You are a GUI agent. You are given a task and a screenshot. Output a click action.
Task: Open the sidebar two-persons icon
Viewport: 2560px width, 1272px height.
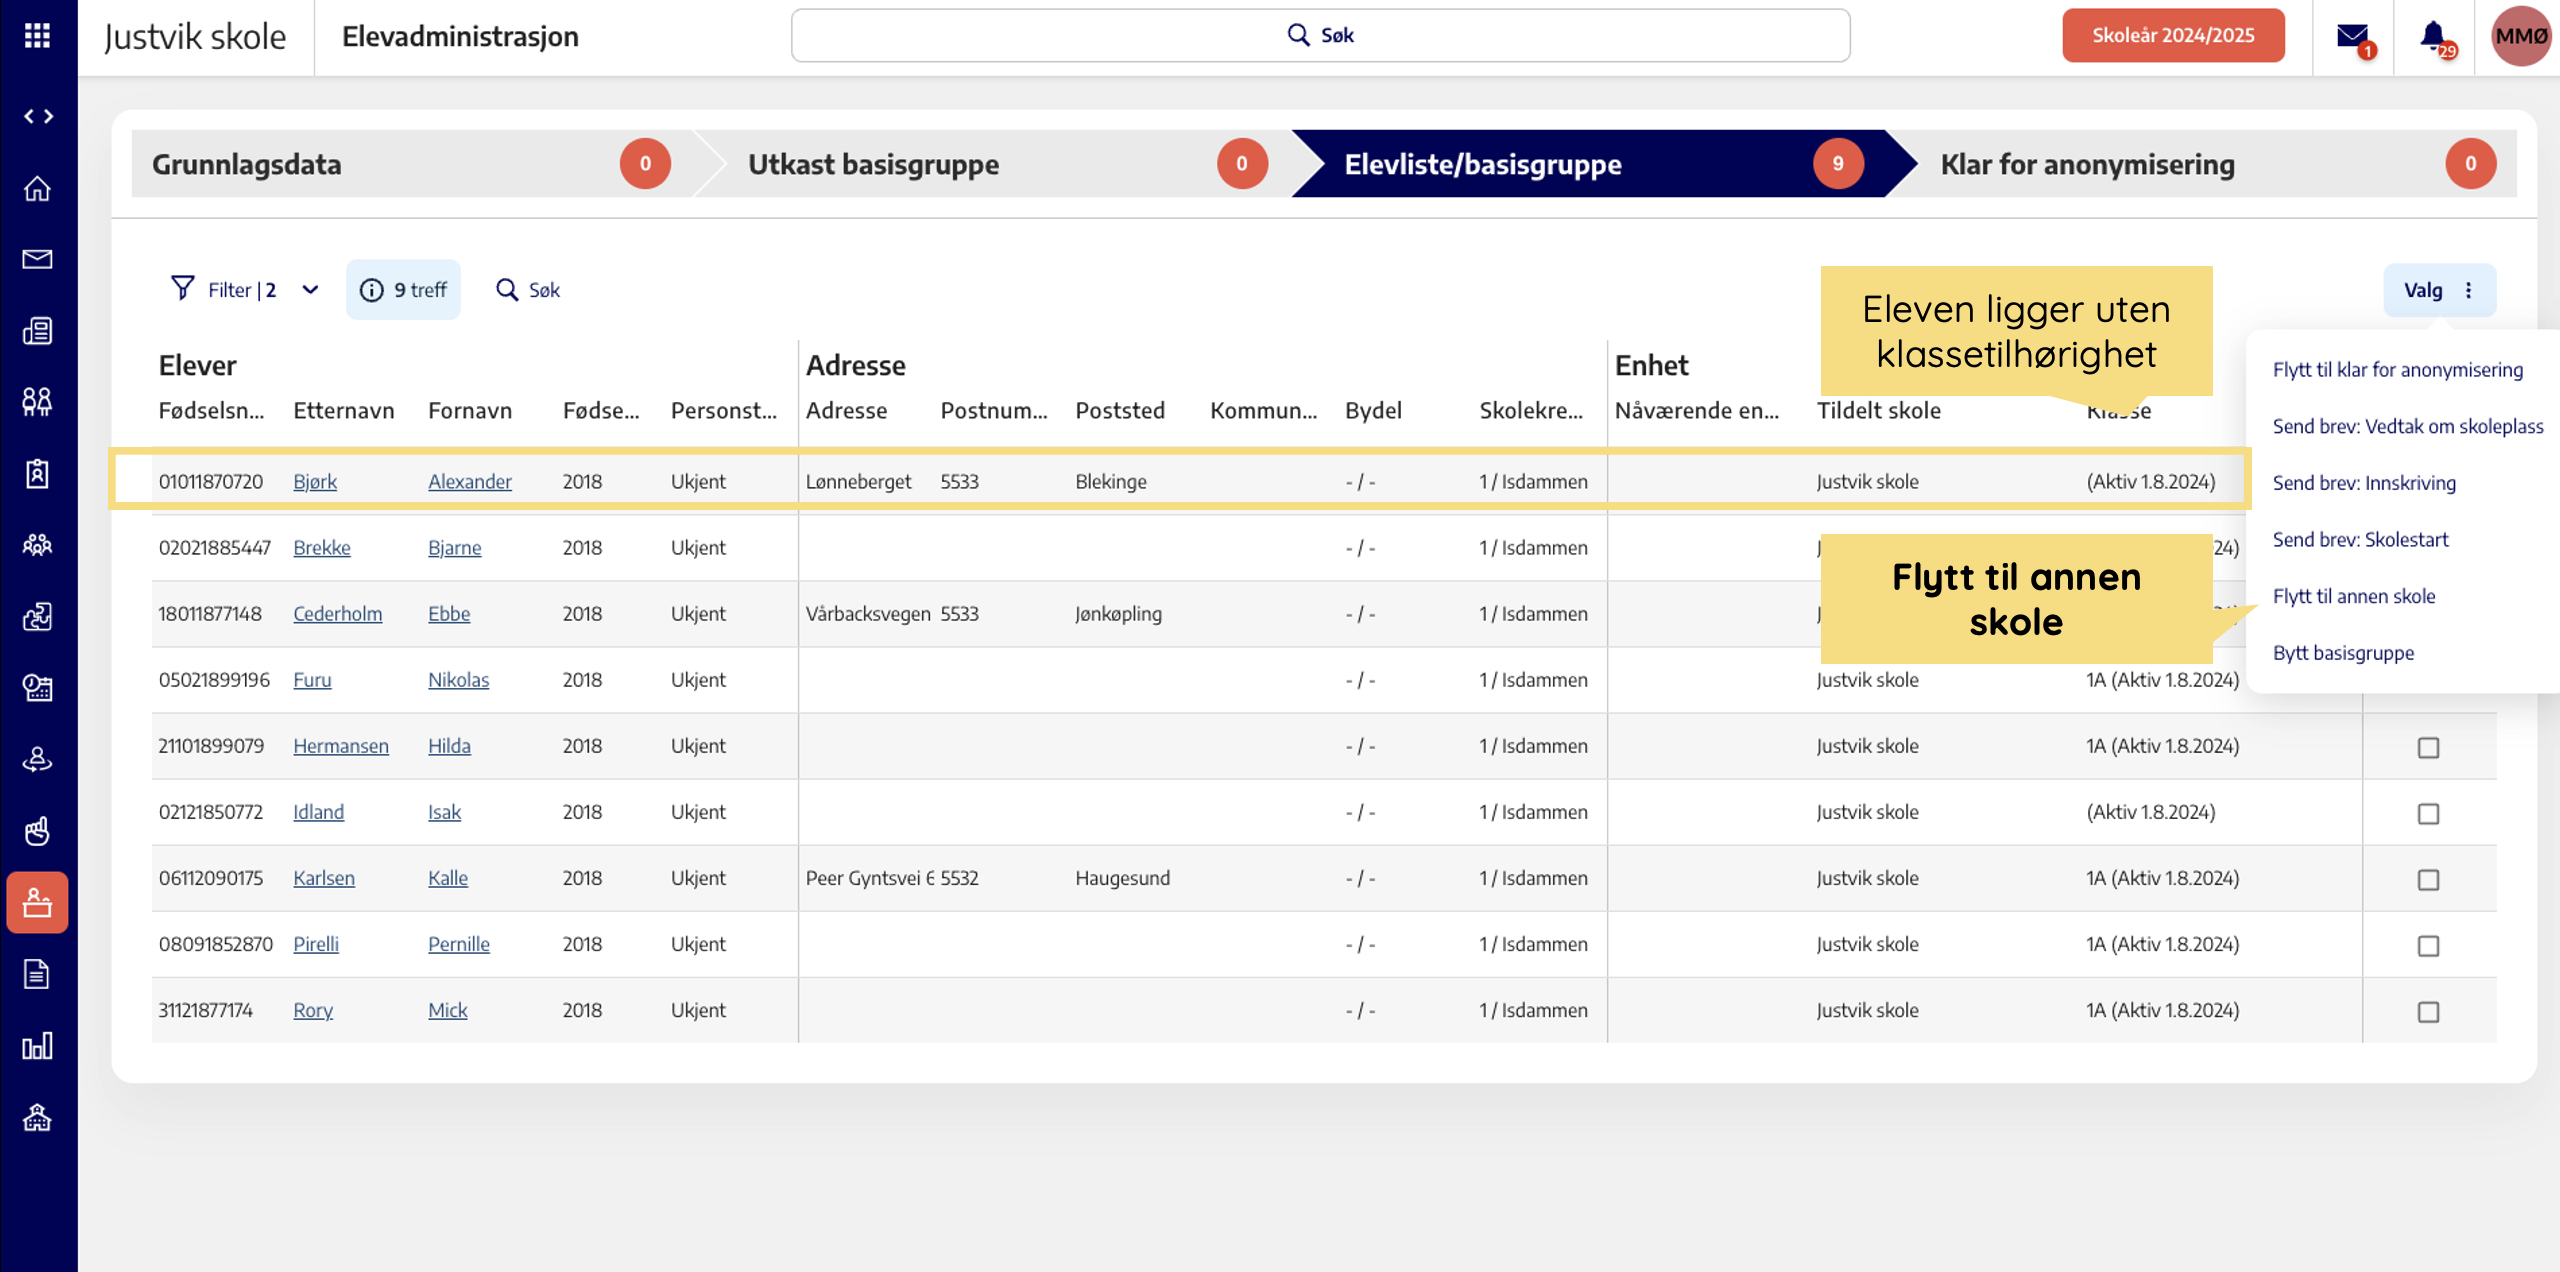(x=37, y=402)
